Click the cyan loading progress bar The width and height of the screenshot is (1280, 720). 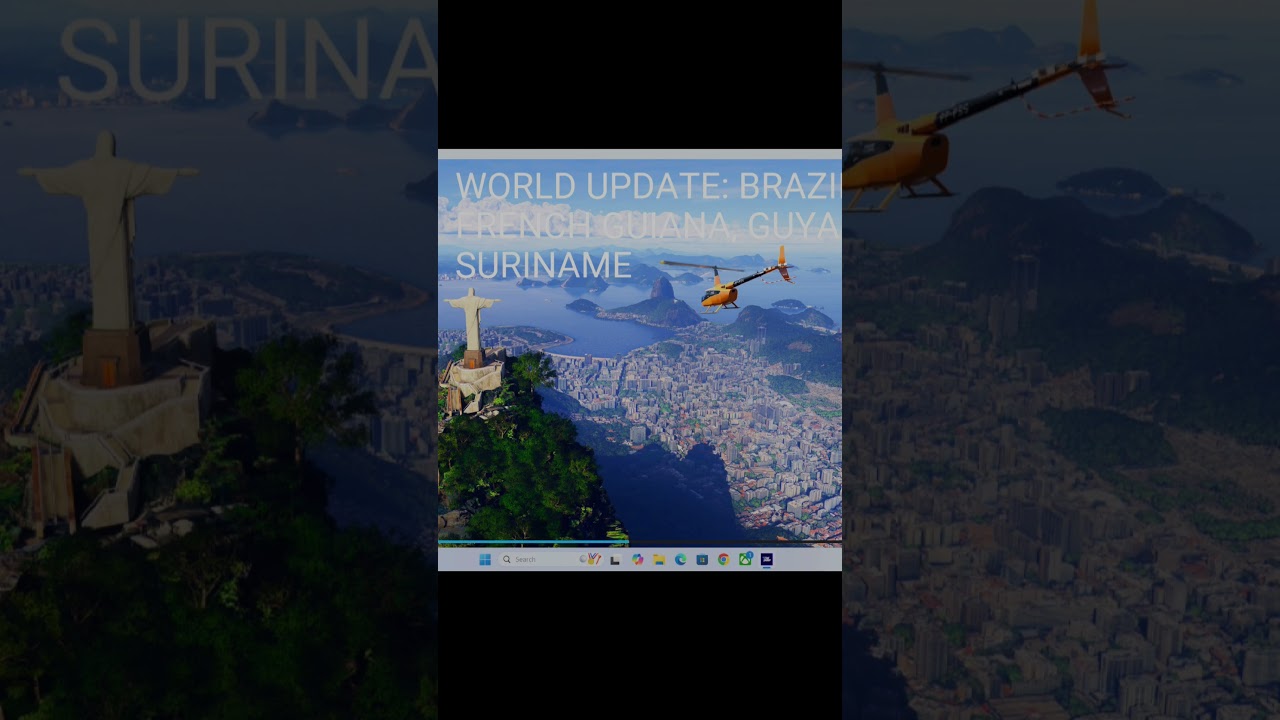(x=534, y=542)
